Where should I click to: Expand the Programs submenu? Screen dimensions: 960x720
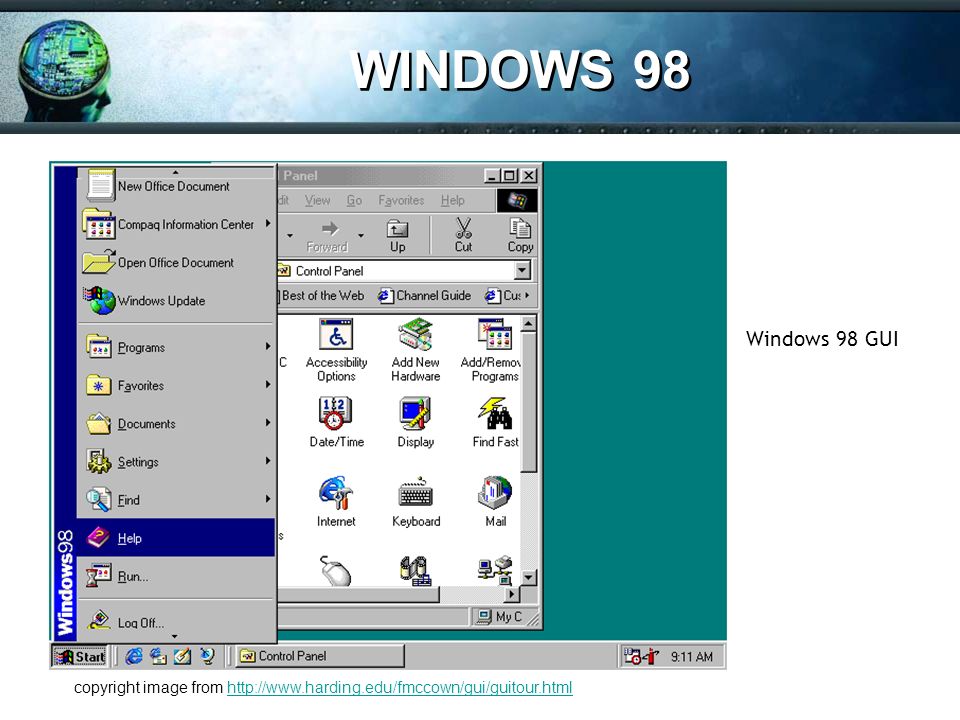point(176,347)
